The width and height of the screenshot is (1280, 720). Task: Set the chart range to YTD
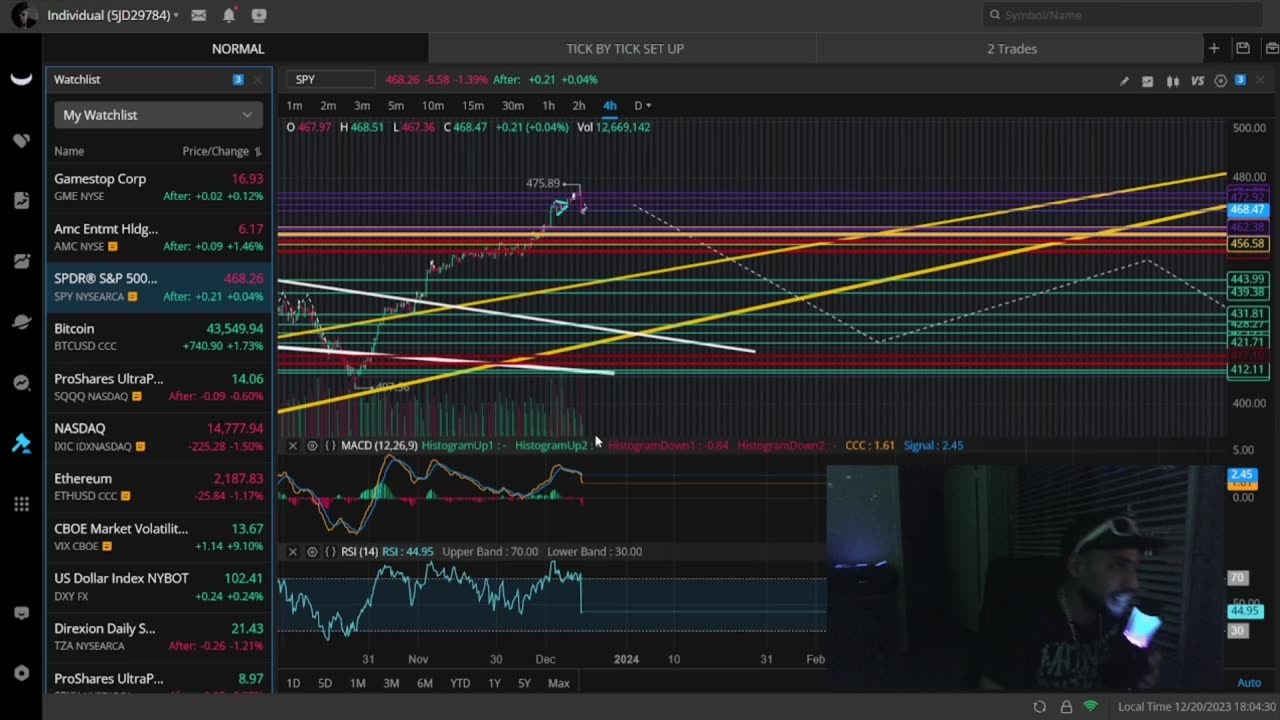click(460, 684)
